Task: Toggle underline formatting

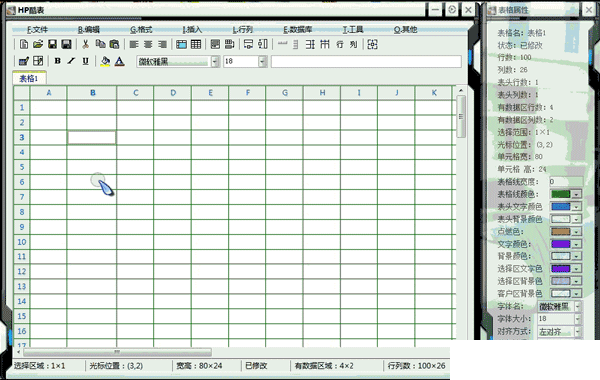Action: coord(86,61)
